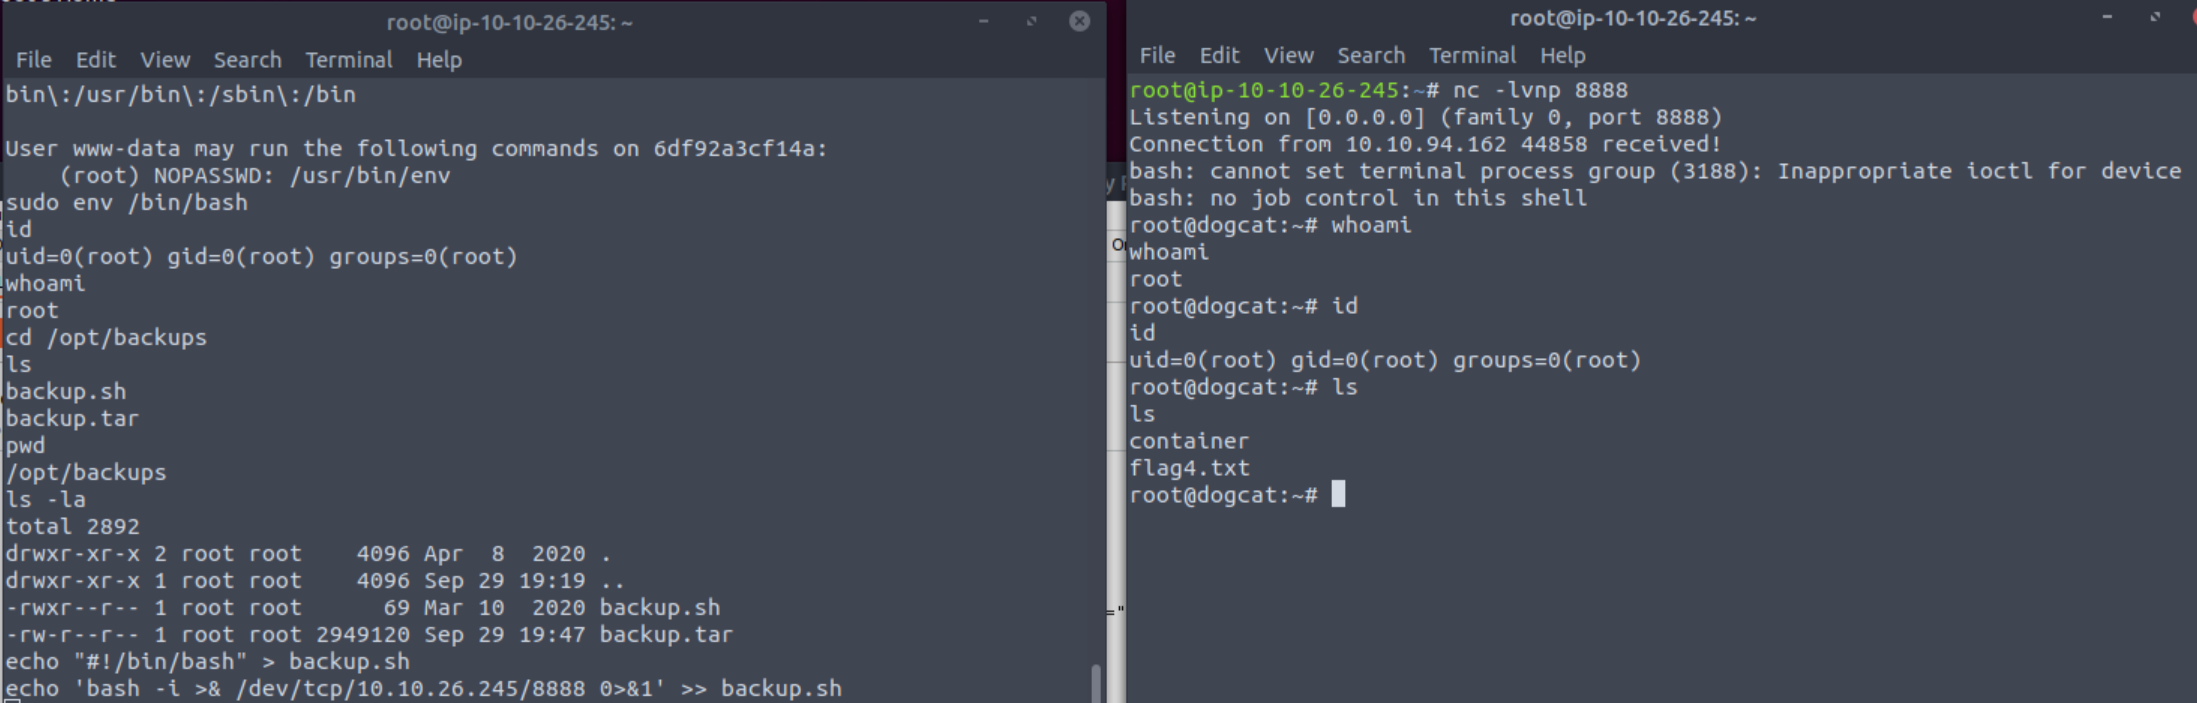Open View menu in left terminal
The width and height of the screenshot is (2197, 703).
pos(165,60)
